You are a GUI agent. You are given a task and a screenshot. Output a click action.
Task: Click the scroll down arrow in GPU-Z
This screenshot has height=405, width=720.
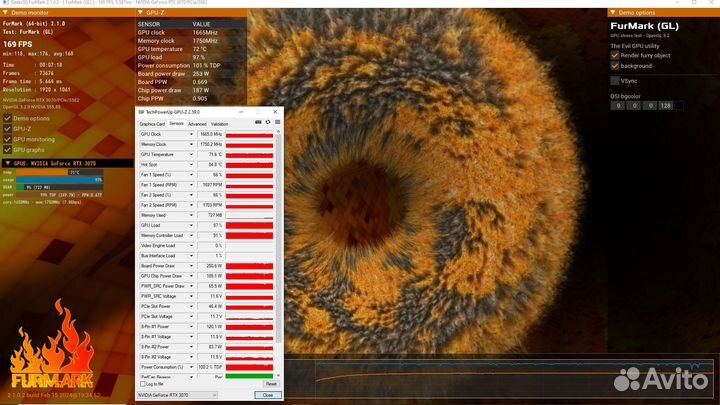278,376
